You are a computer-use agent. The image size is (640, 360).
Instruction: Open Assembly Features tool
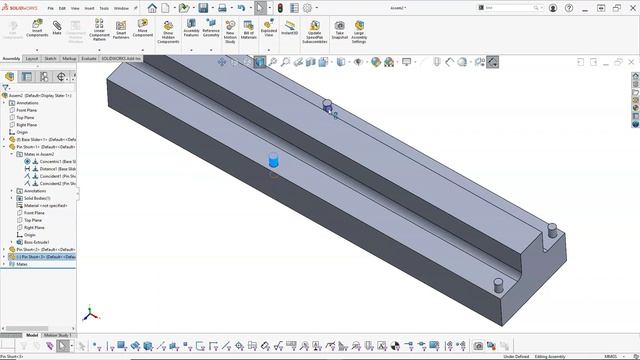pyautogui.click(x=191, y=28)
